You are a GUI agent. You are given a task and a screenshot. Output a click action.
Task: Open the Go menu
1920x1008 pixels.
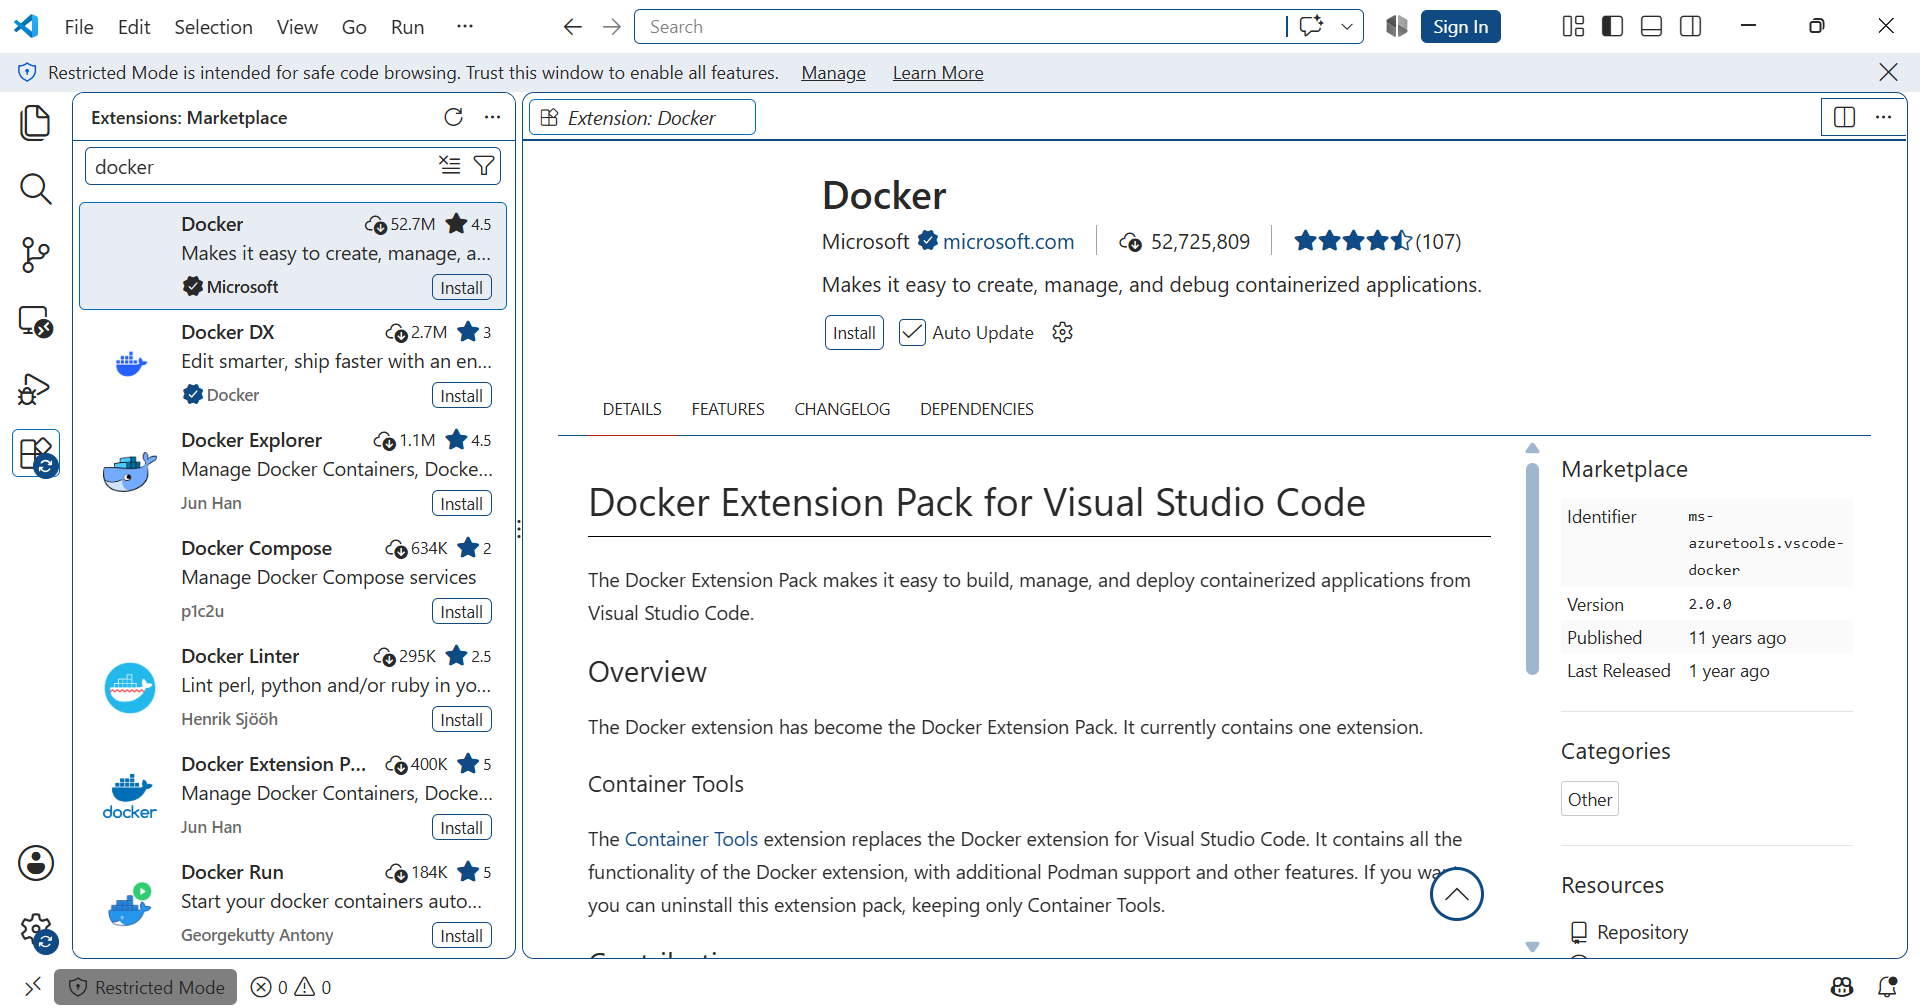354,27
